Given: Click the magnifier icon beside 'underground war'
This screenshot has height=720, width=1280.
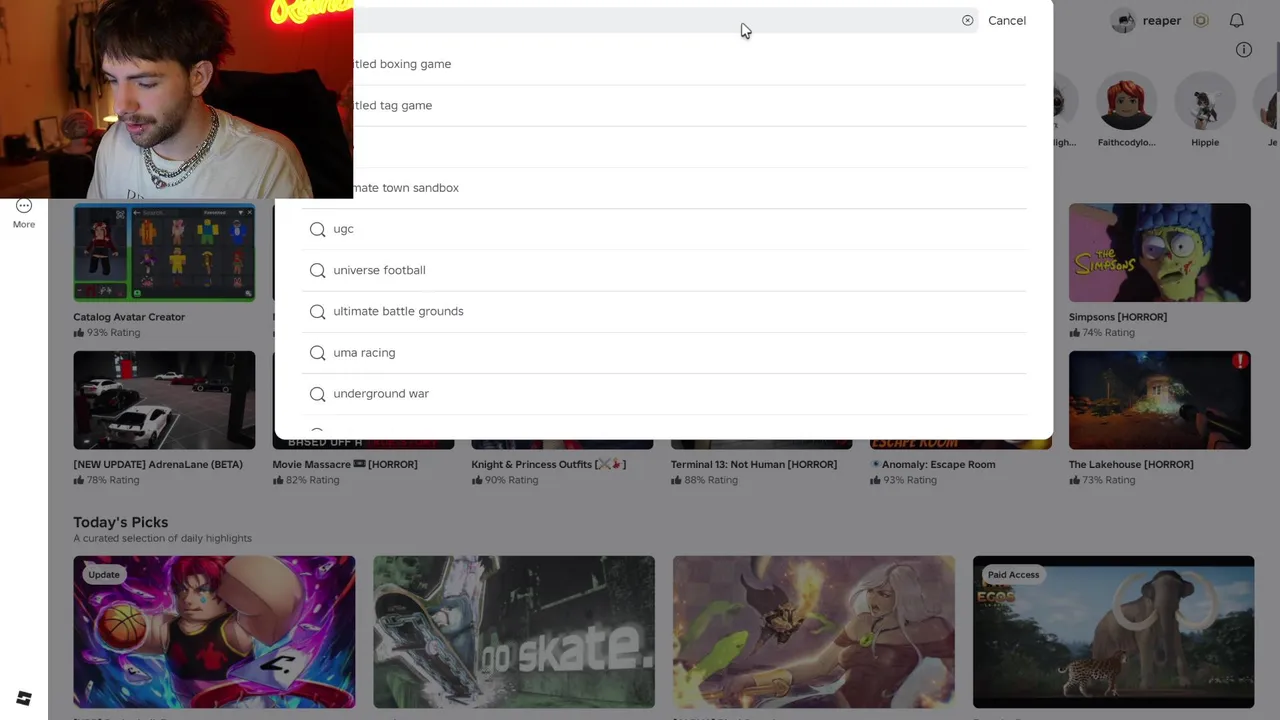Looking at the screenshot, I should (317, 394).
